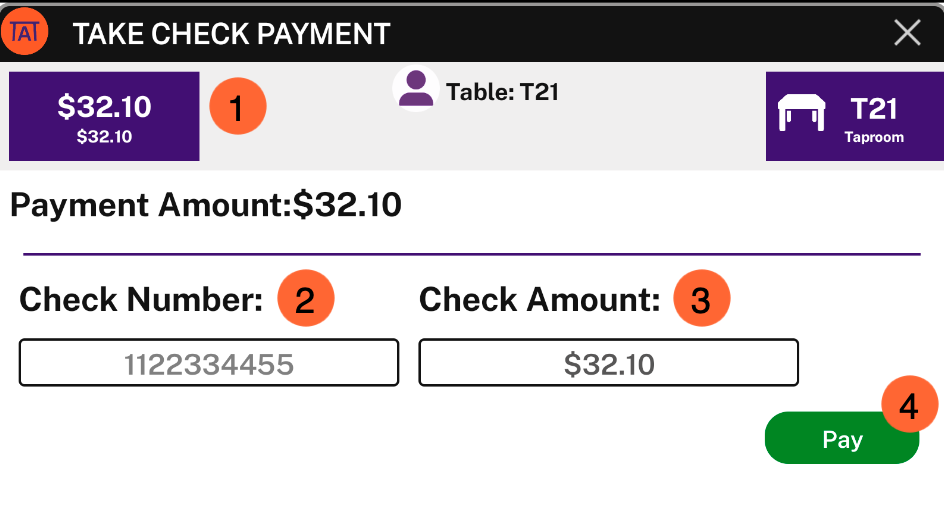Viewport: 944px width, 512px height.
Task: Click the Check Number label
Action: click(141, 299)
